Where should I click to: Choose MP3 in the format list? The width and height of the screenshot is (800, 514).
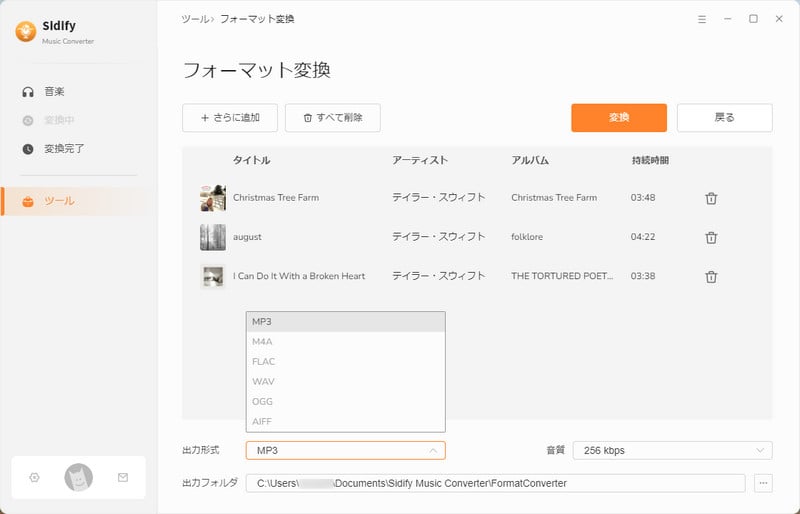(345, 322)
